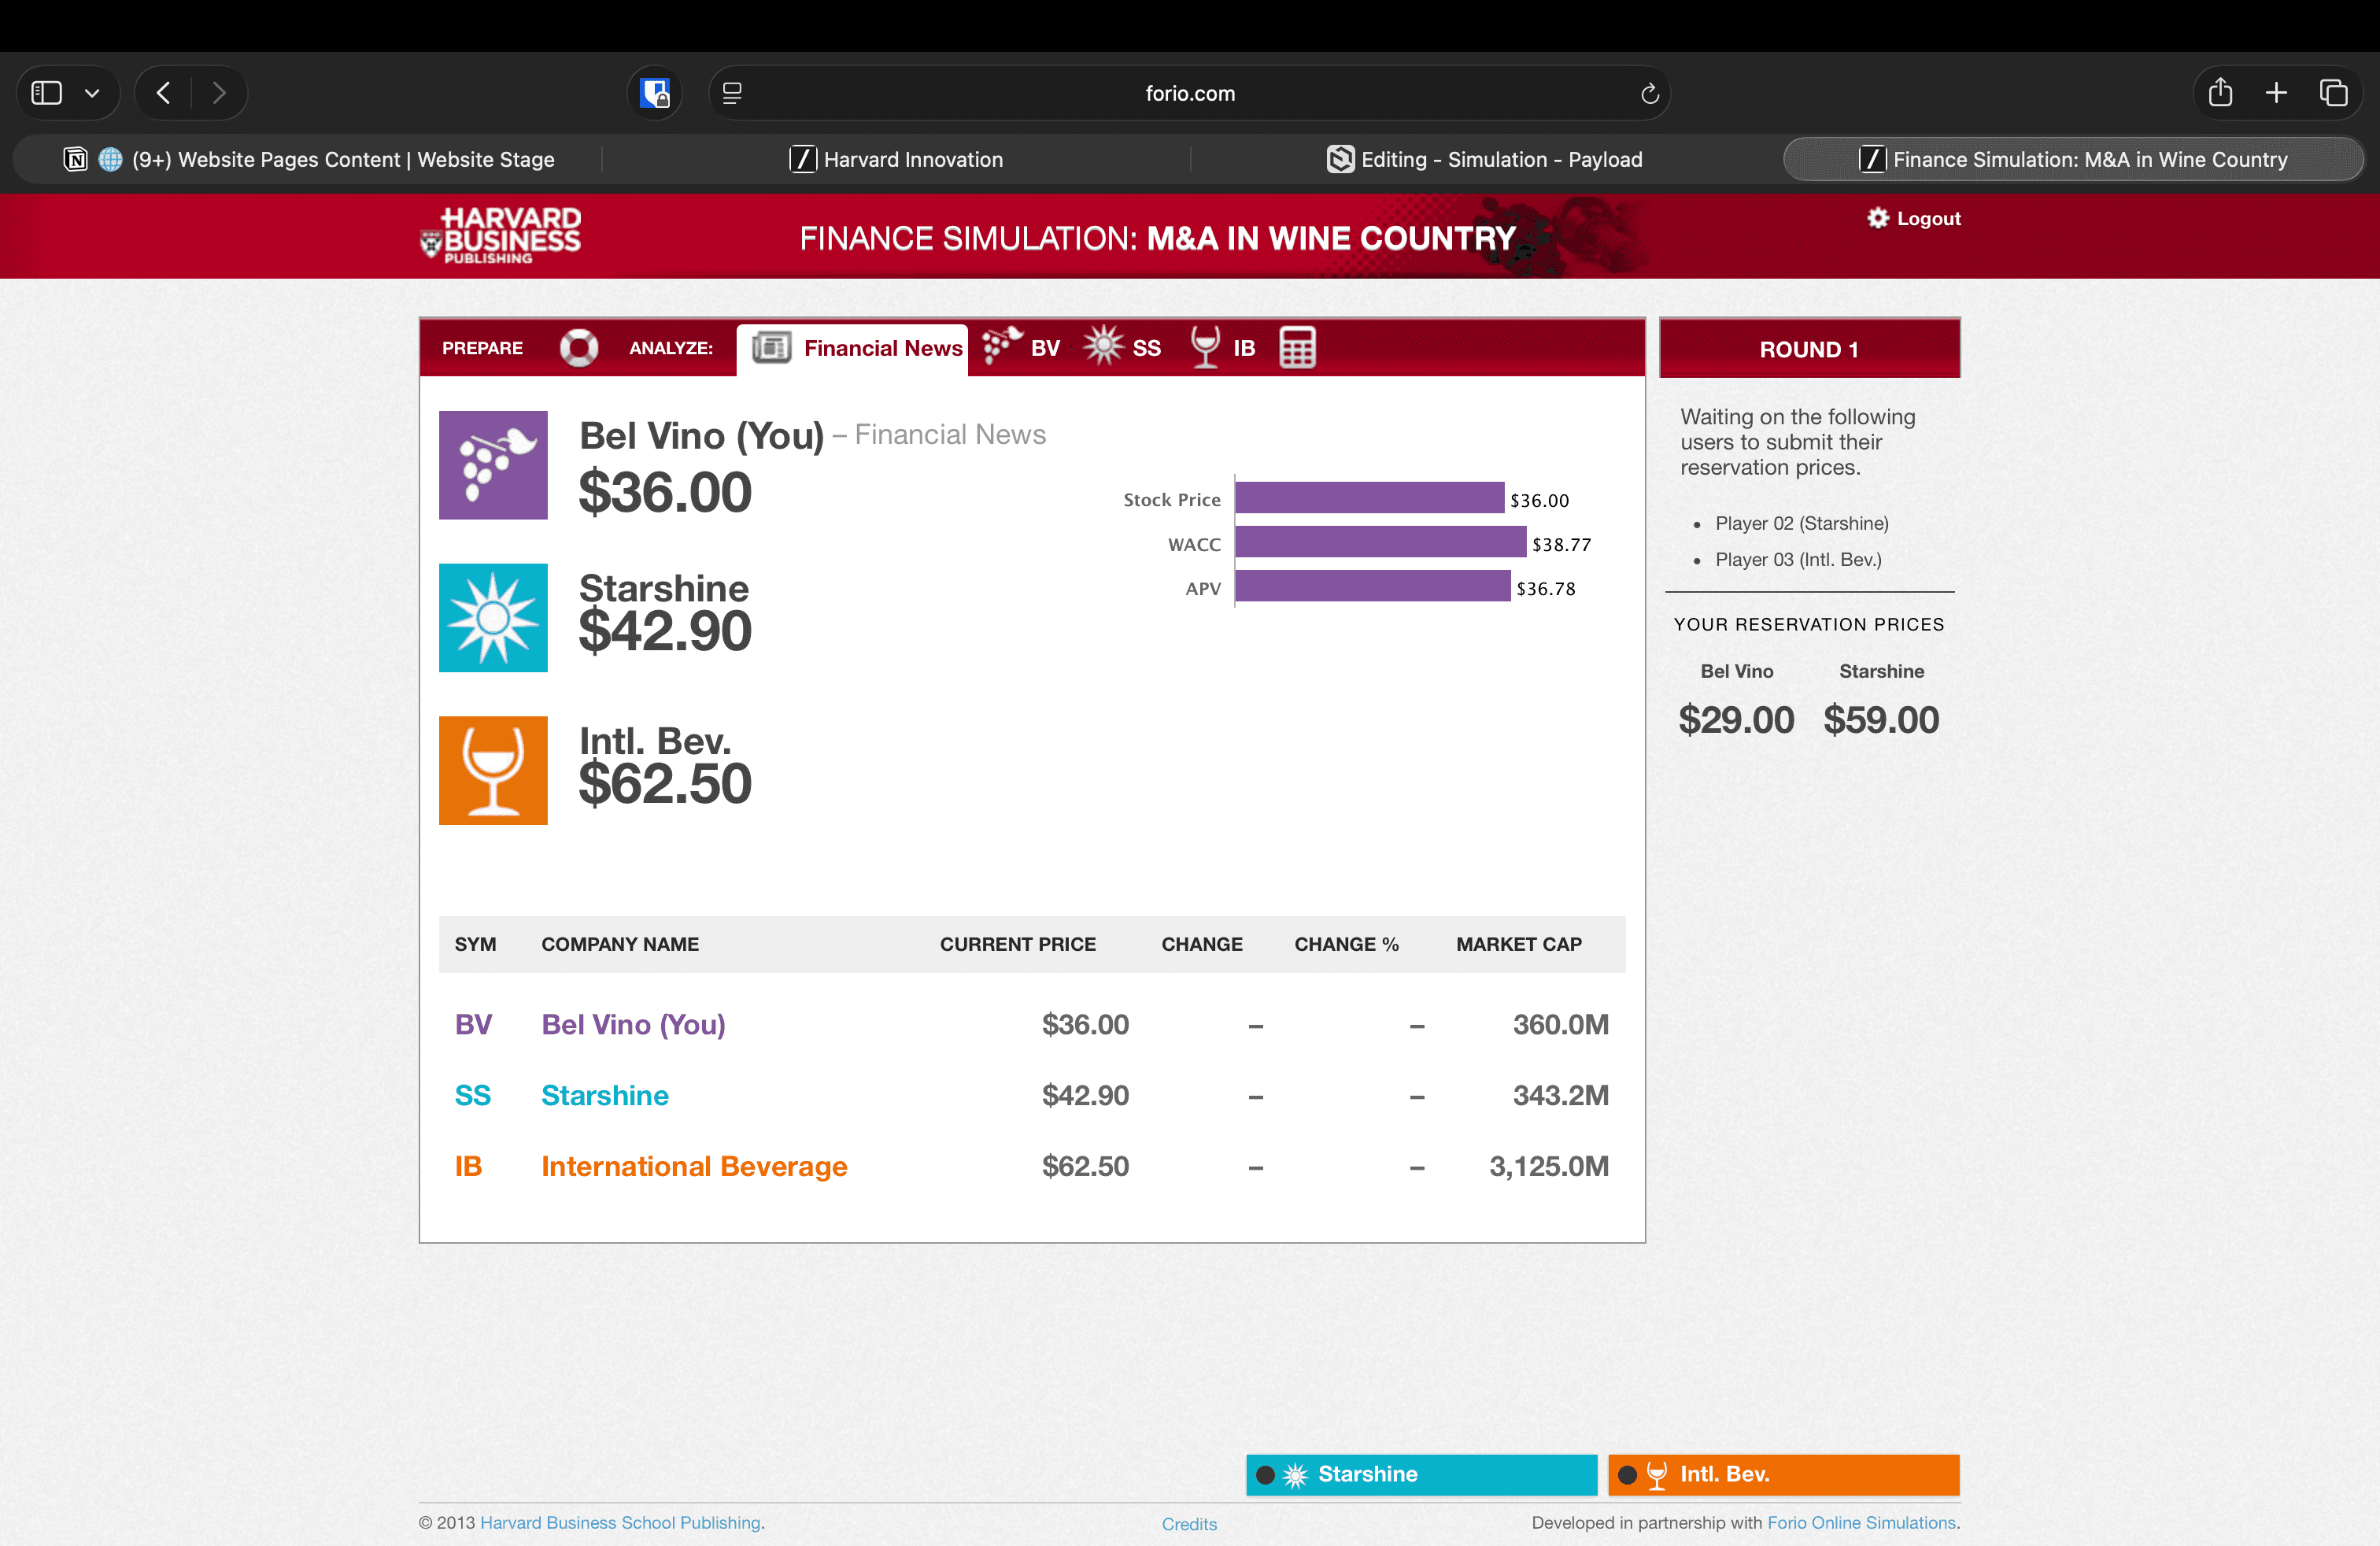Click the Bitwarden shield extension icon

(655, 93)
